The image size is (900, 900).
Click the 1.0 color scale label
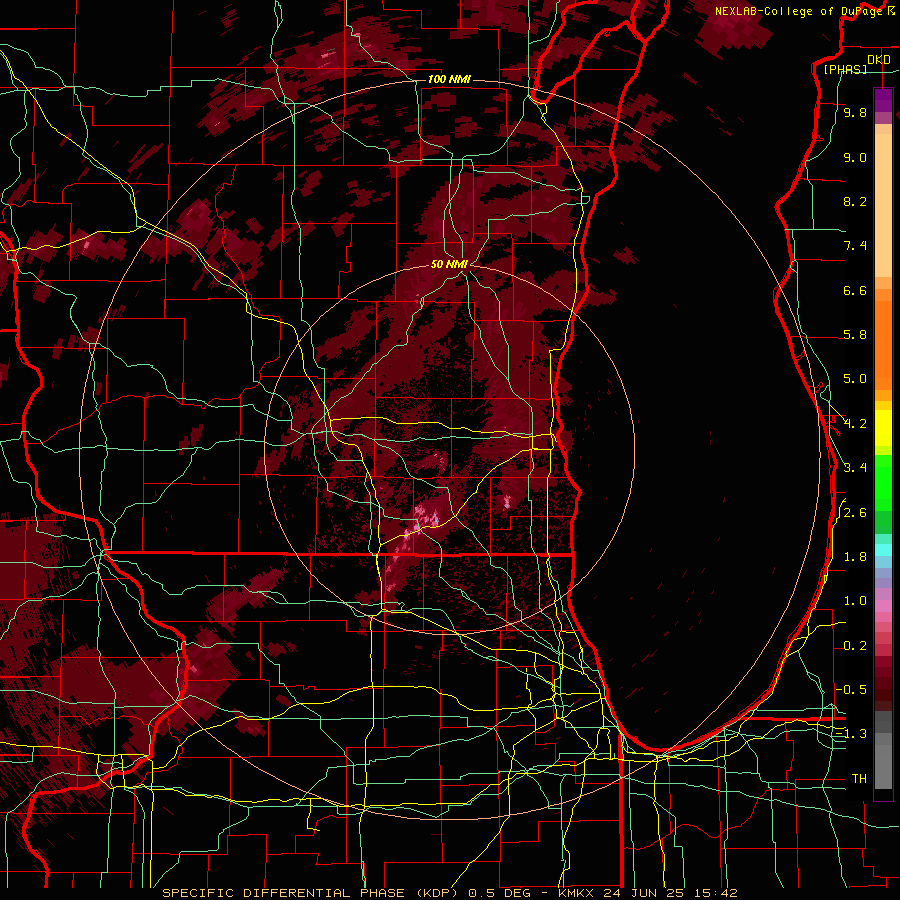[x=855, y=601]
